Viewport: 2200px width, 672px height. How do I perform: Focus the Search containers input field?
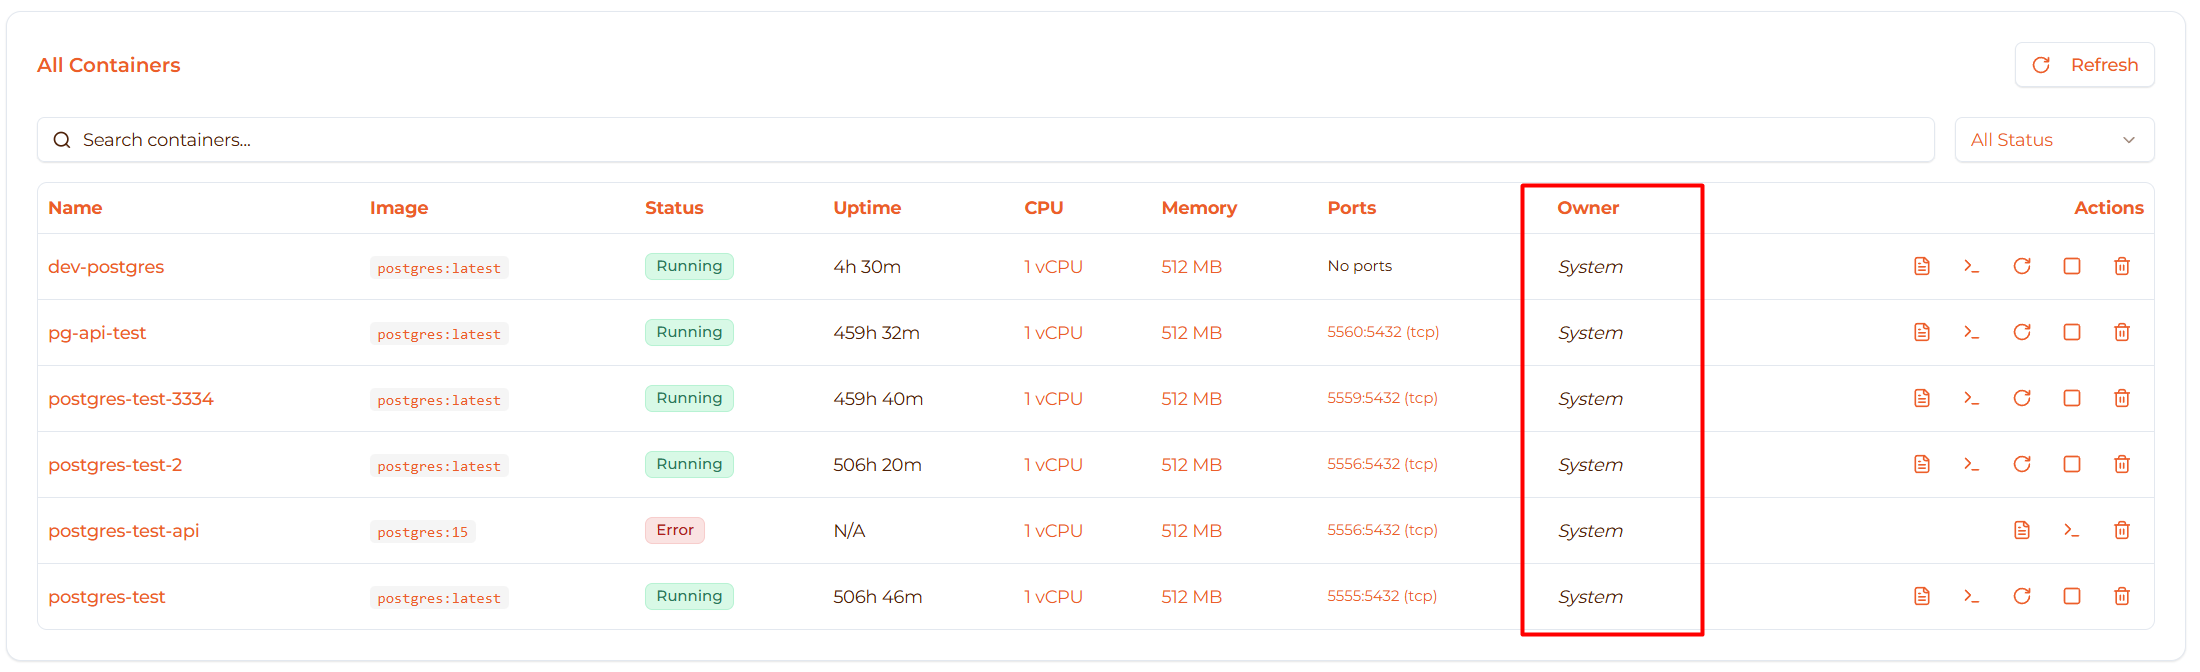985,140
